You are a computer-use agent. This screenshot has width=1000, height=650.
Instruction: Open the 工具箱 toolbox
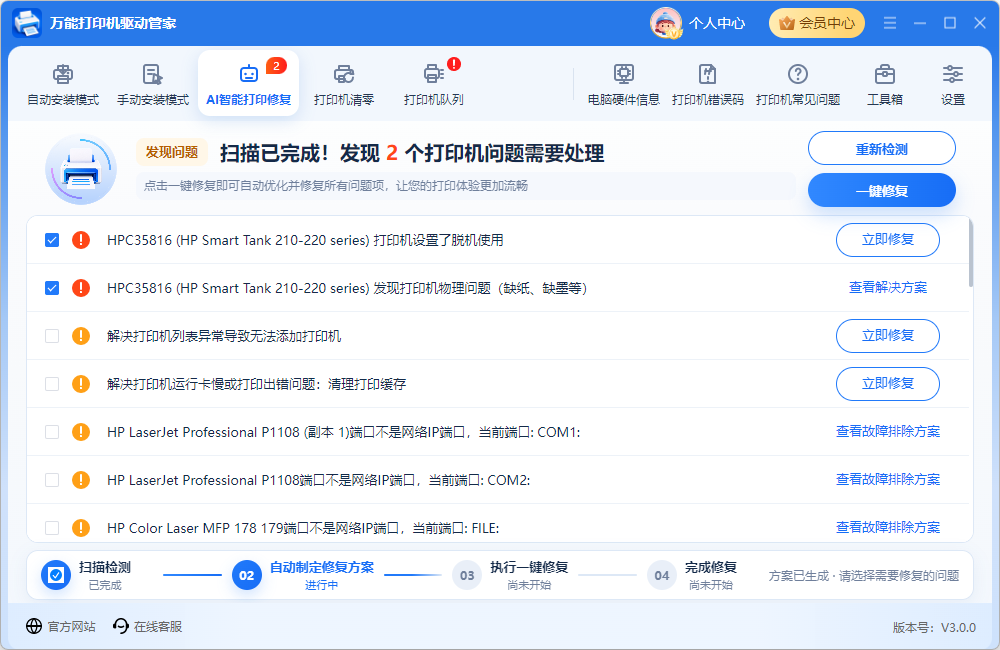(884, 84)
